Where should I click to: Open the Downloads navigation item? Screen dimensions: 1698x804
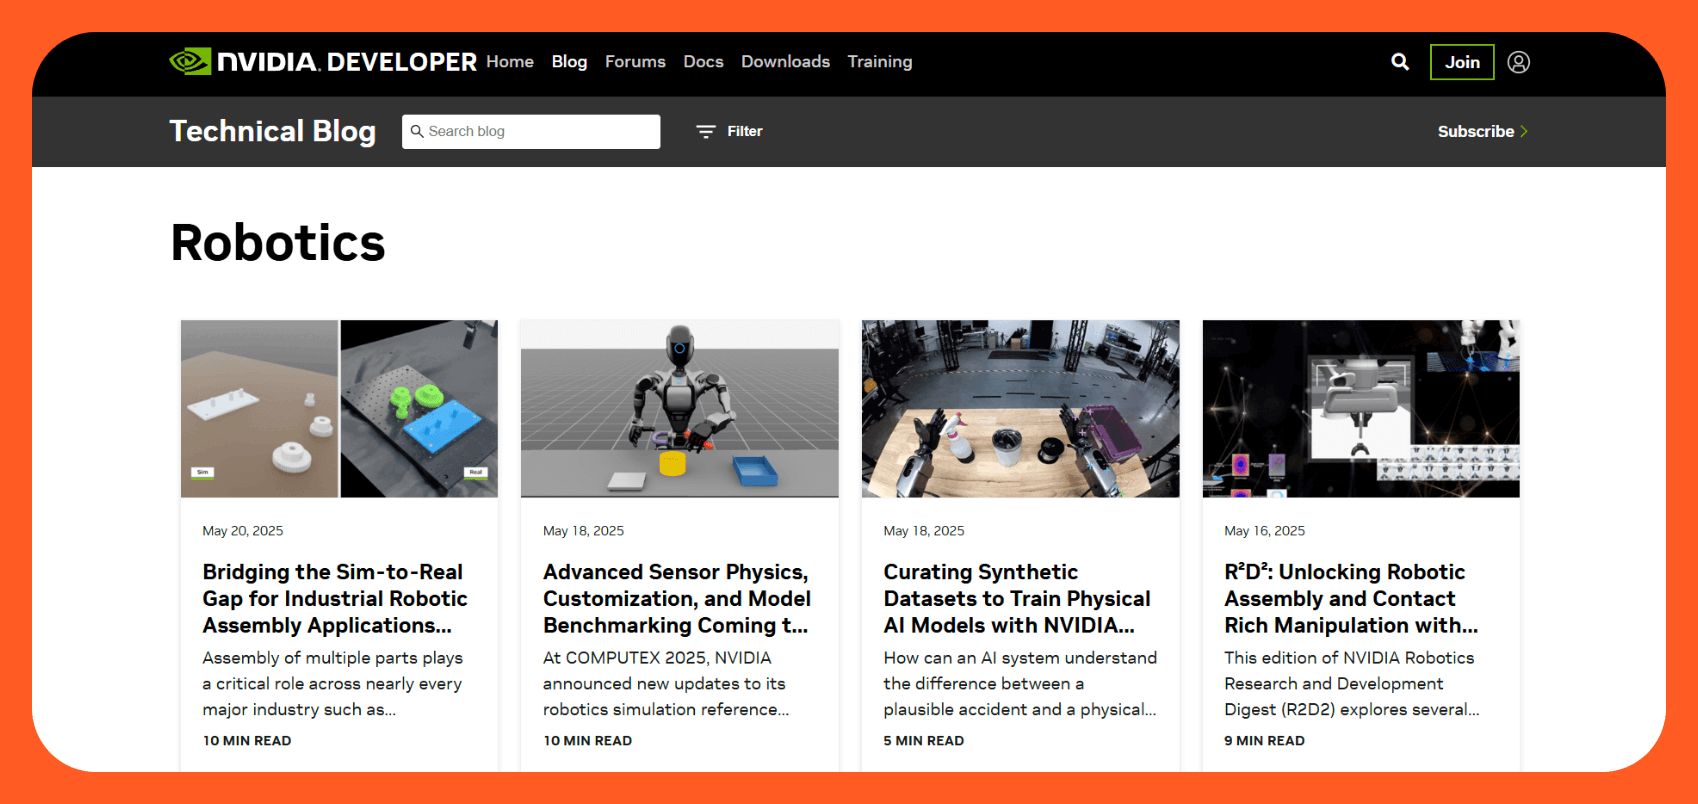point(785,62)
